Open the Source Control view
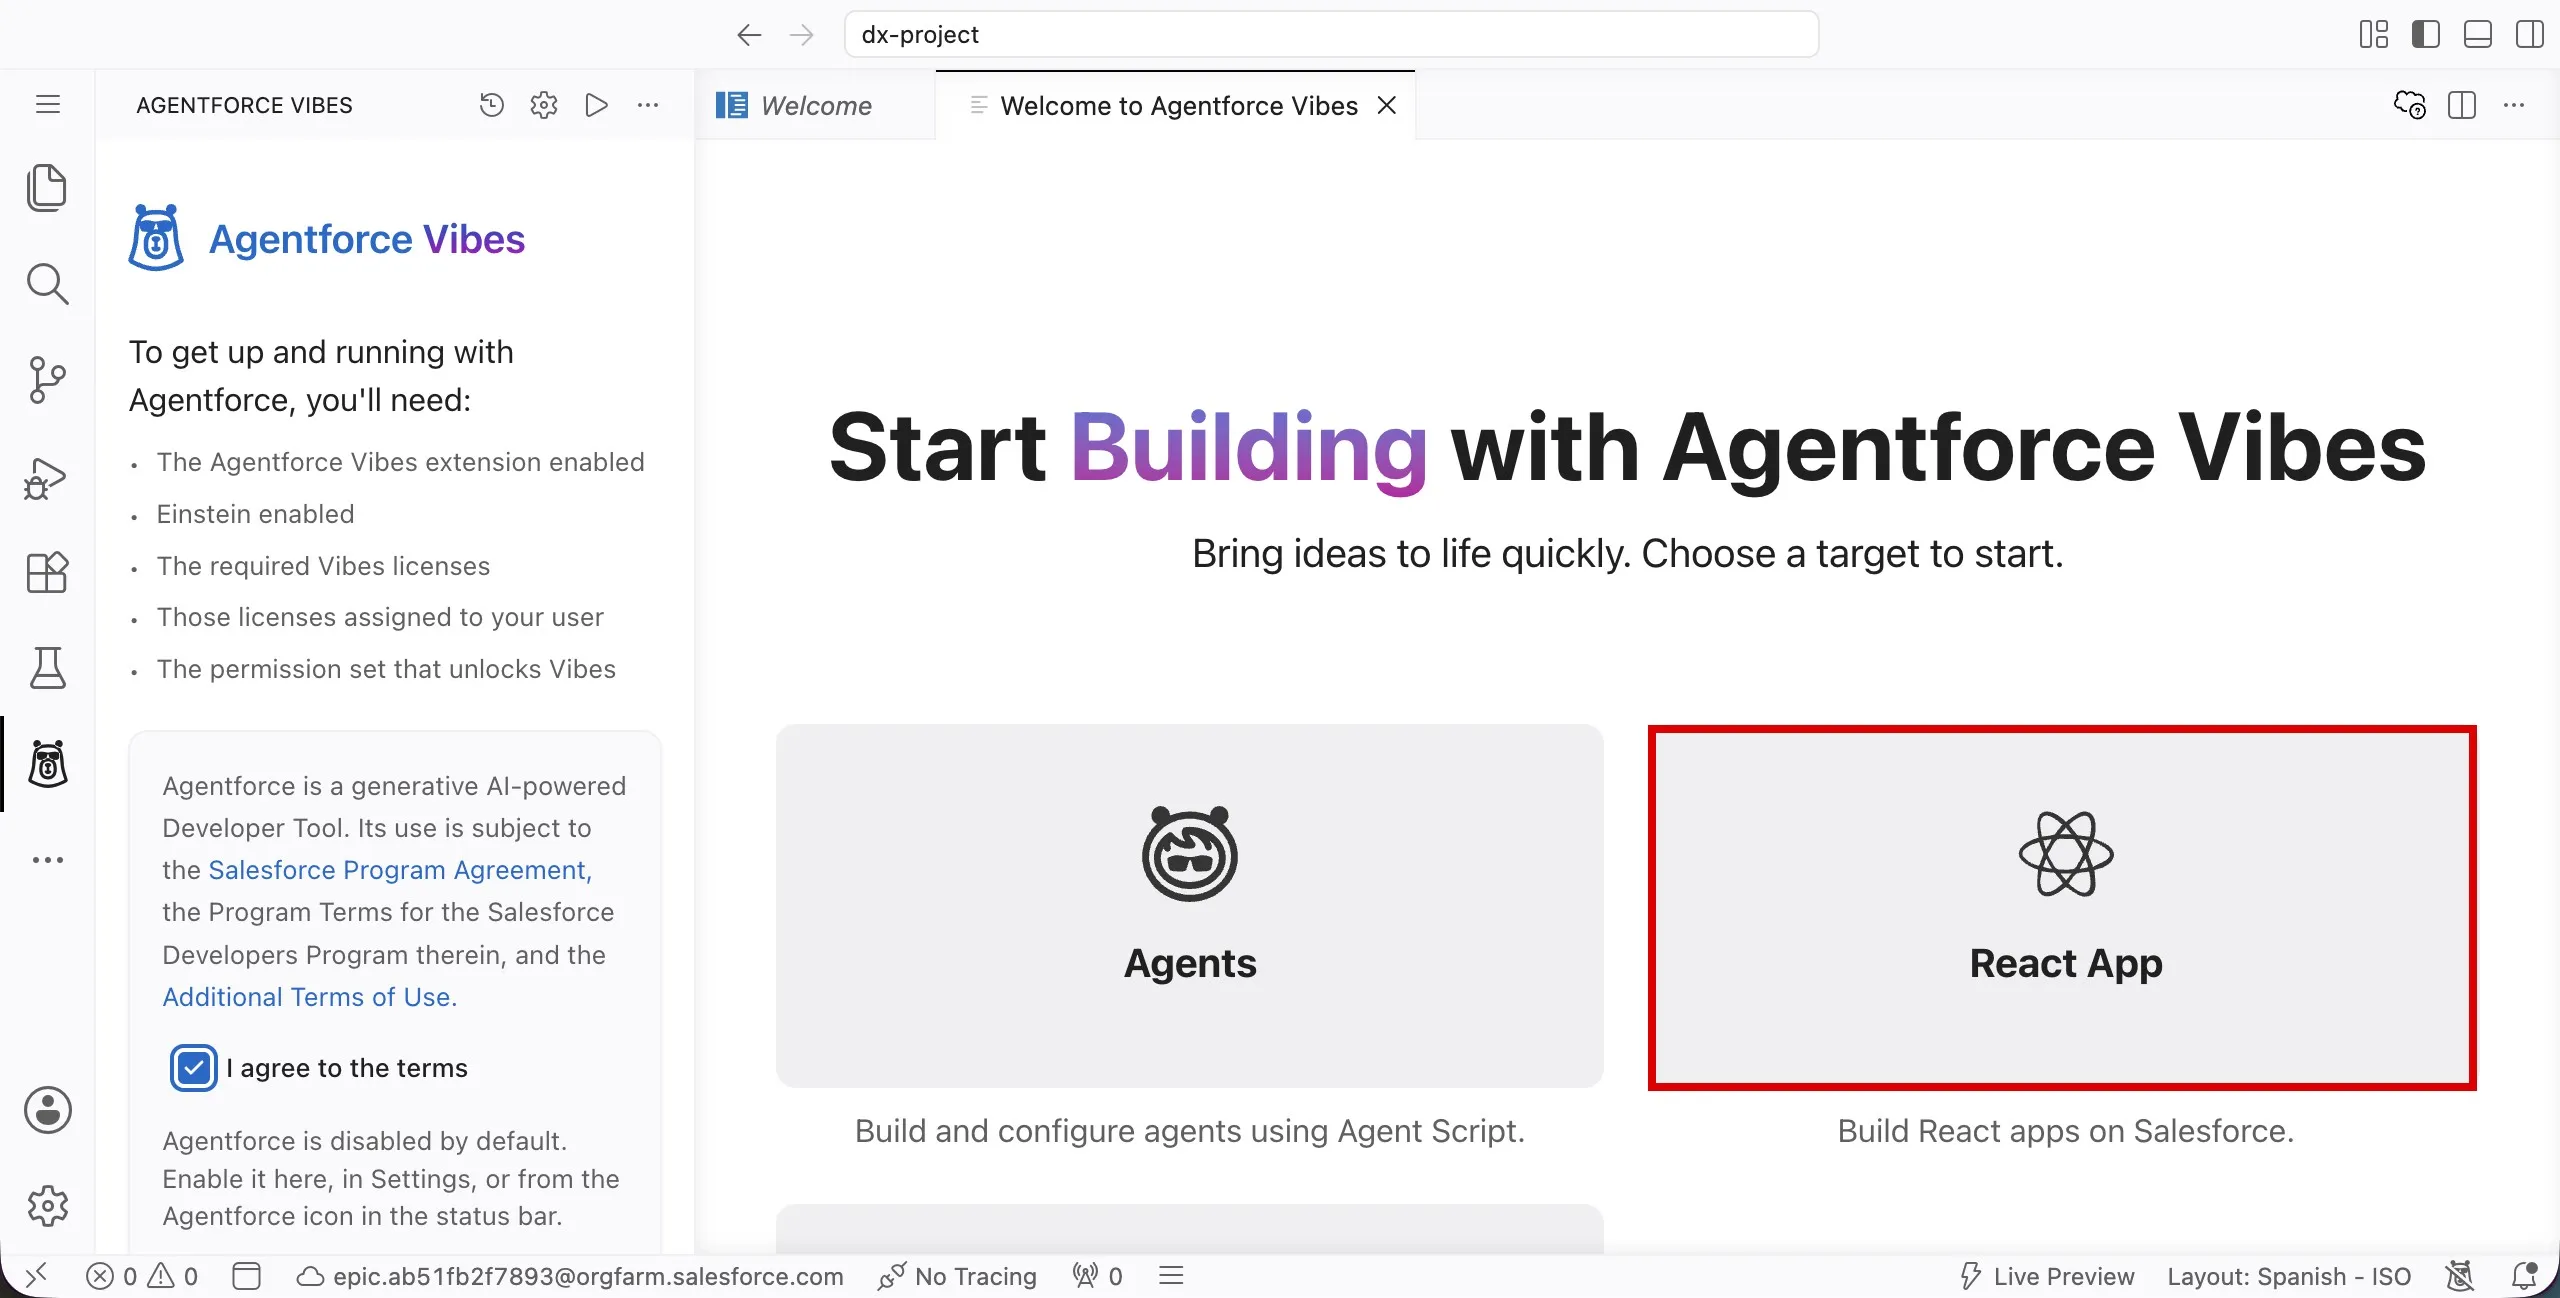This screenshot has height=1298, width=2560. click(x=47, y=380)
